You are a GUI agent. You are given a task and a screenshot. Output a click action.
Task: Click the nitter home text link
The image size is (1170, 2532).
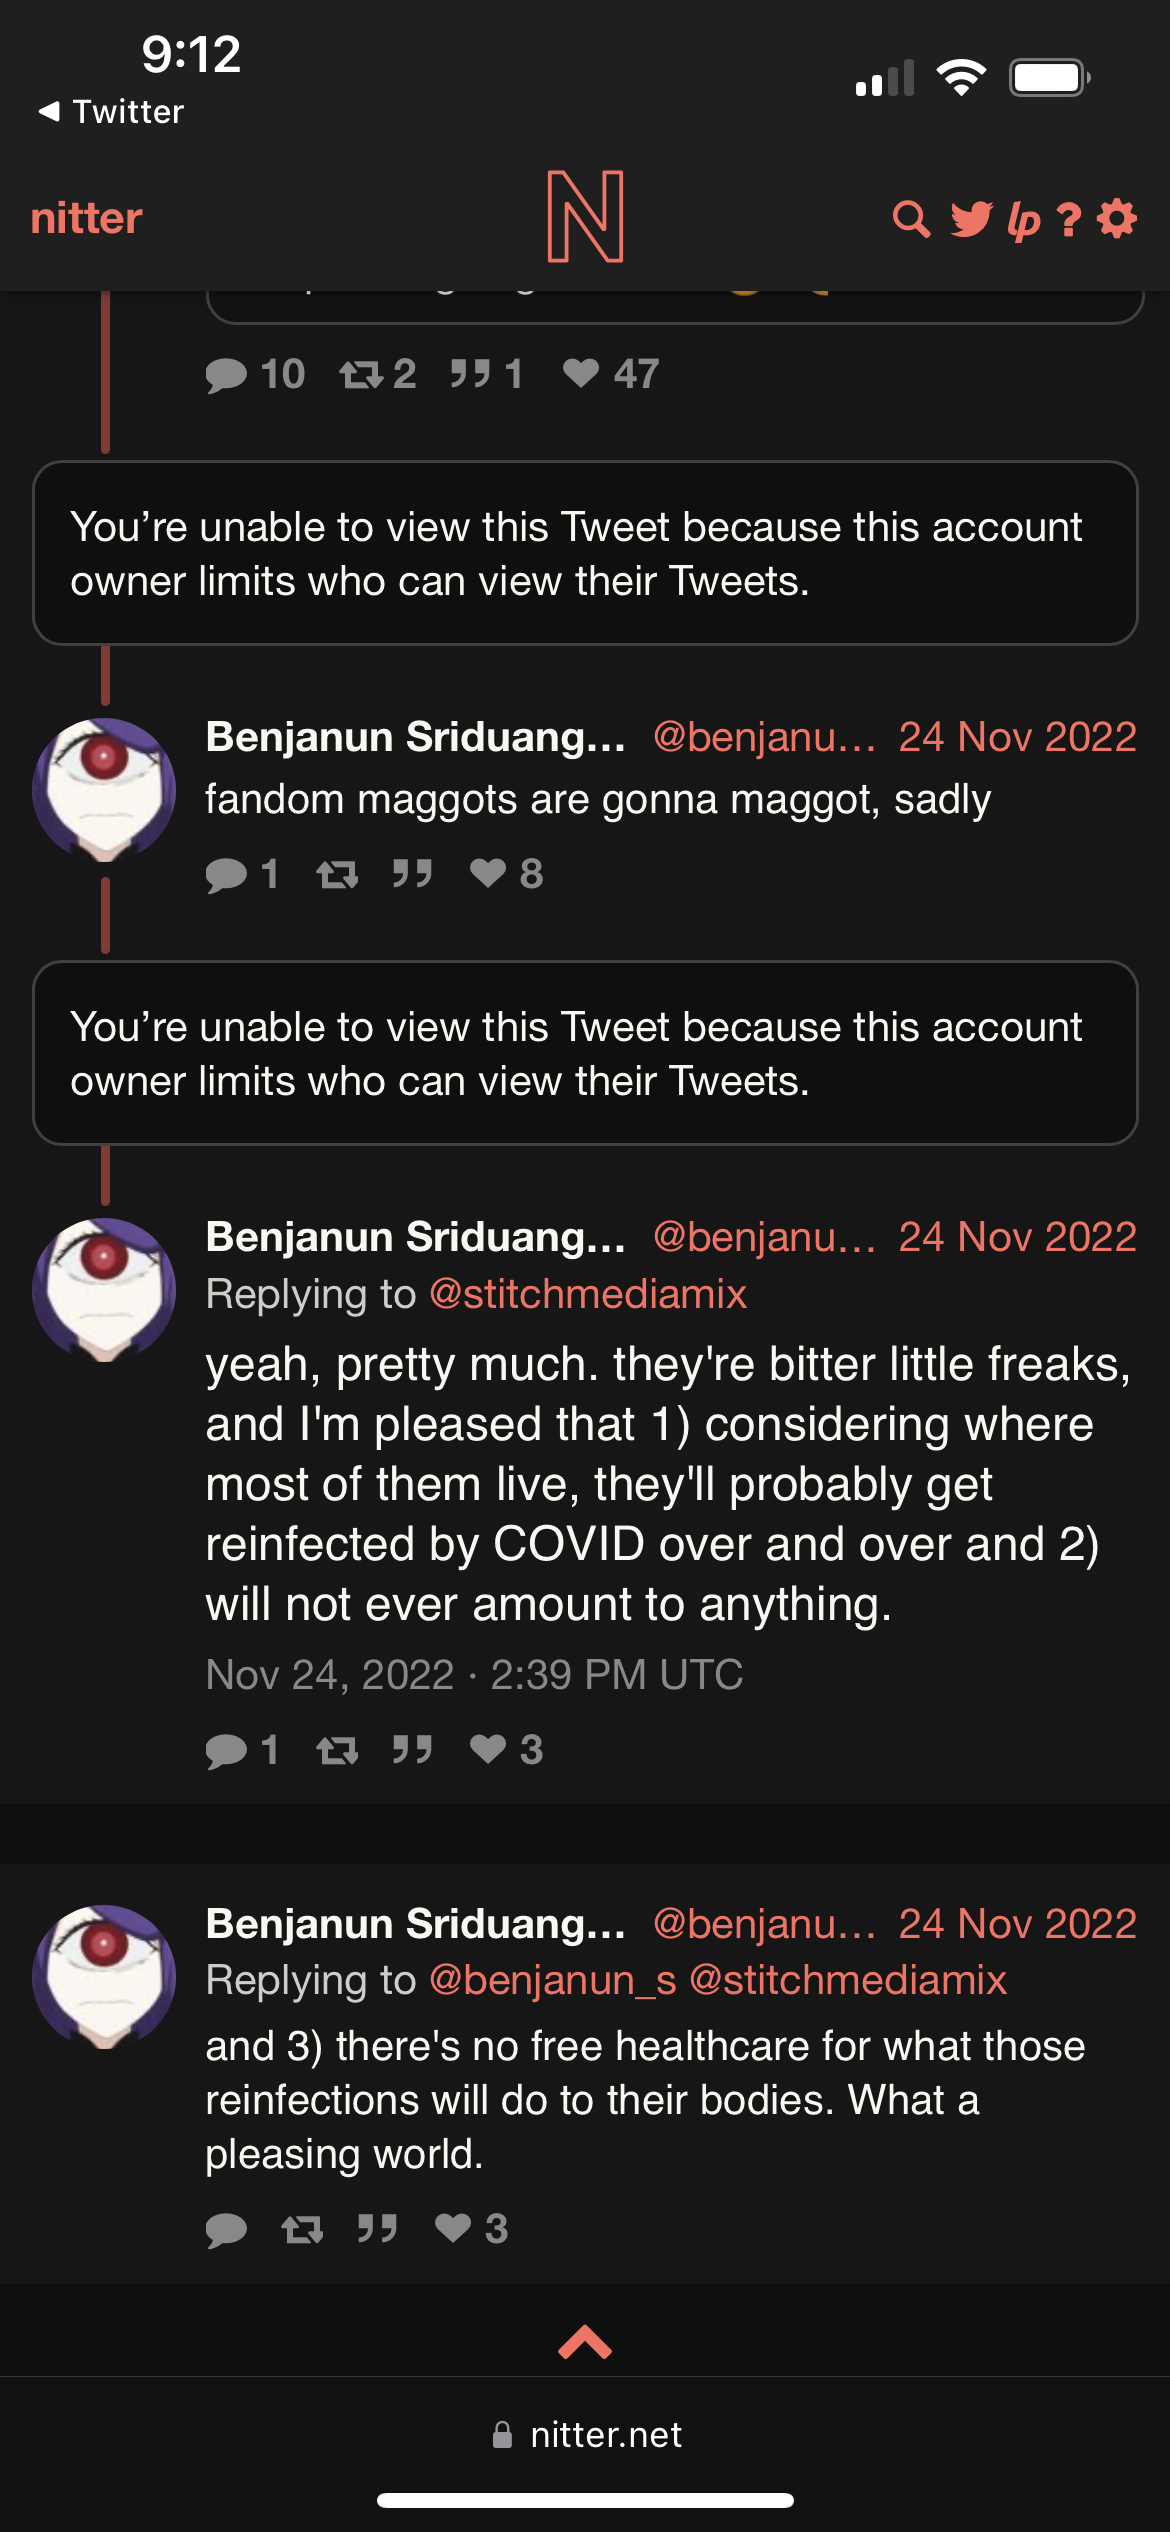(86, 219)
